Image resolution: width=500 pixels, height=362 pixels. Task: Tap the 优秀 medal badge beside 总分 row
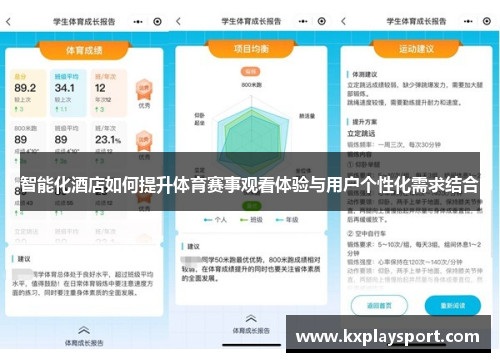(144, 90)
